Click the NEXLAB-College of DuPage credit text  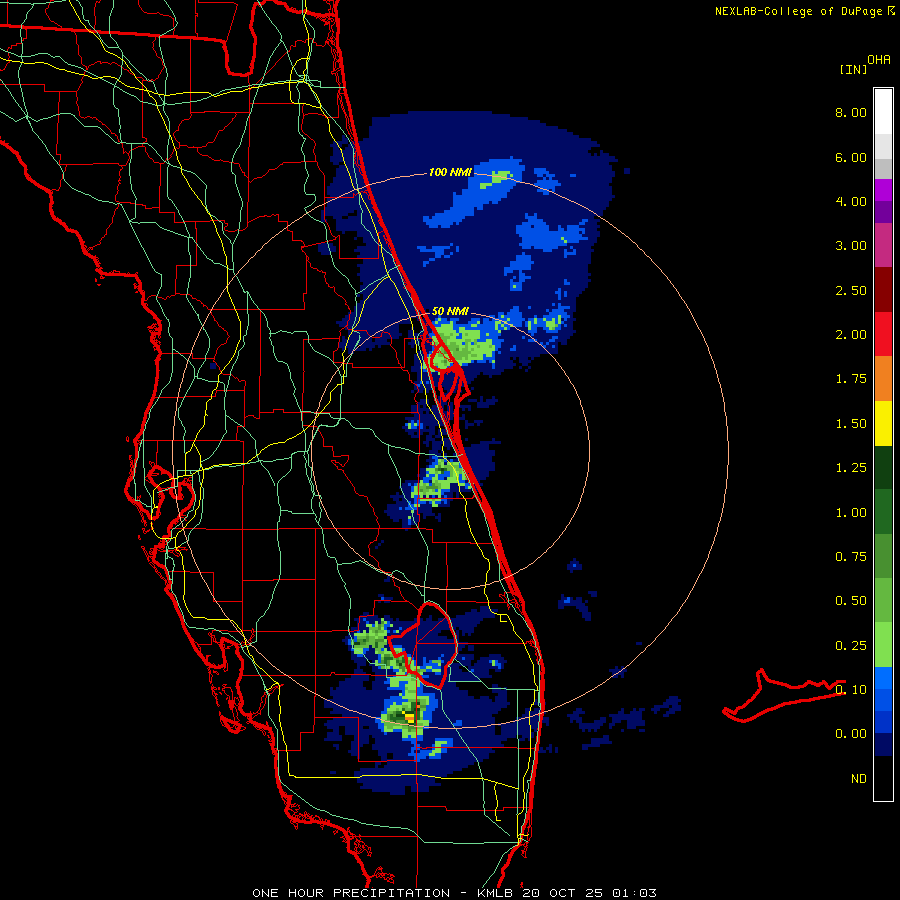[x=804, y=11]
